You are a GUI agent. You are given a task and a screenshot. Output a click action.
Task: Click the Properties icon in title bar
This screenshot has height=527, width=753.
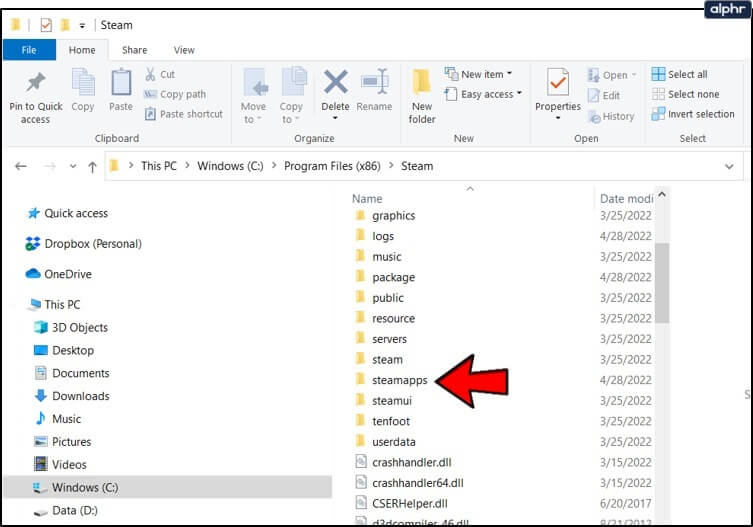(46, 25)
